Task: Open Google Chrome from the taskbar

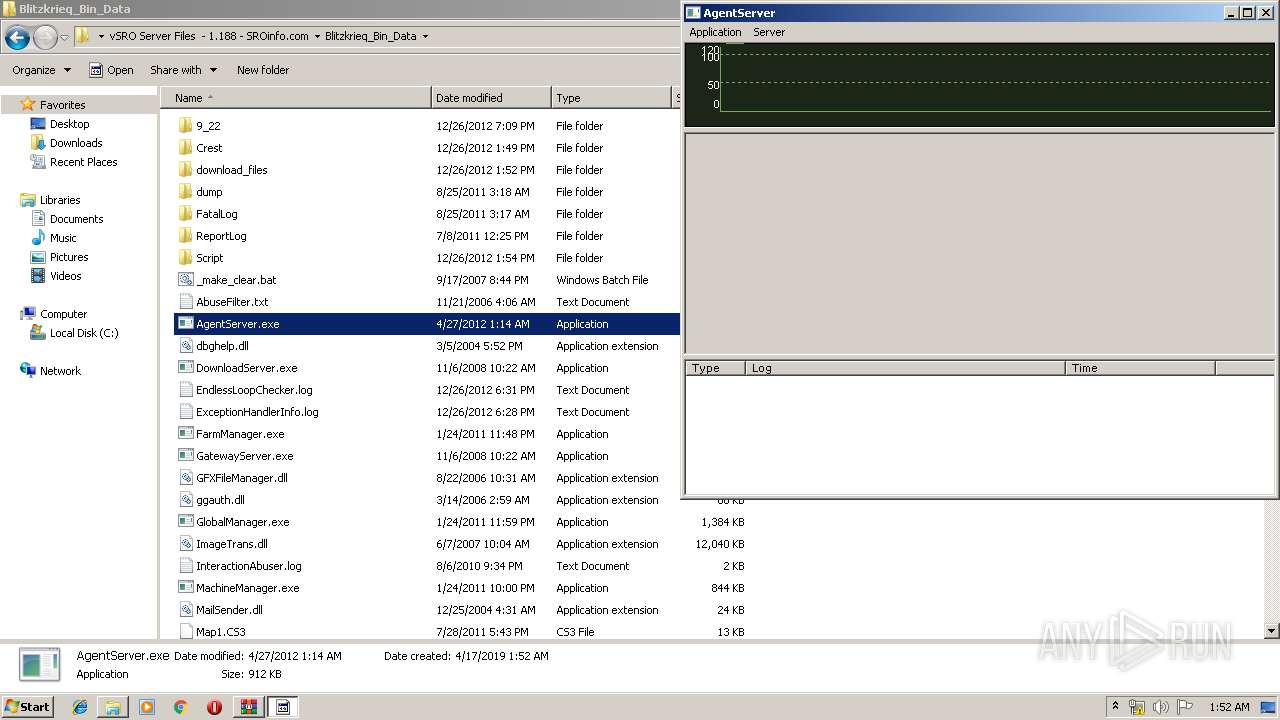Action: [180, 707]
